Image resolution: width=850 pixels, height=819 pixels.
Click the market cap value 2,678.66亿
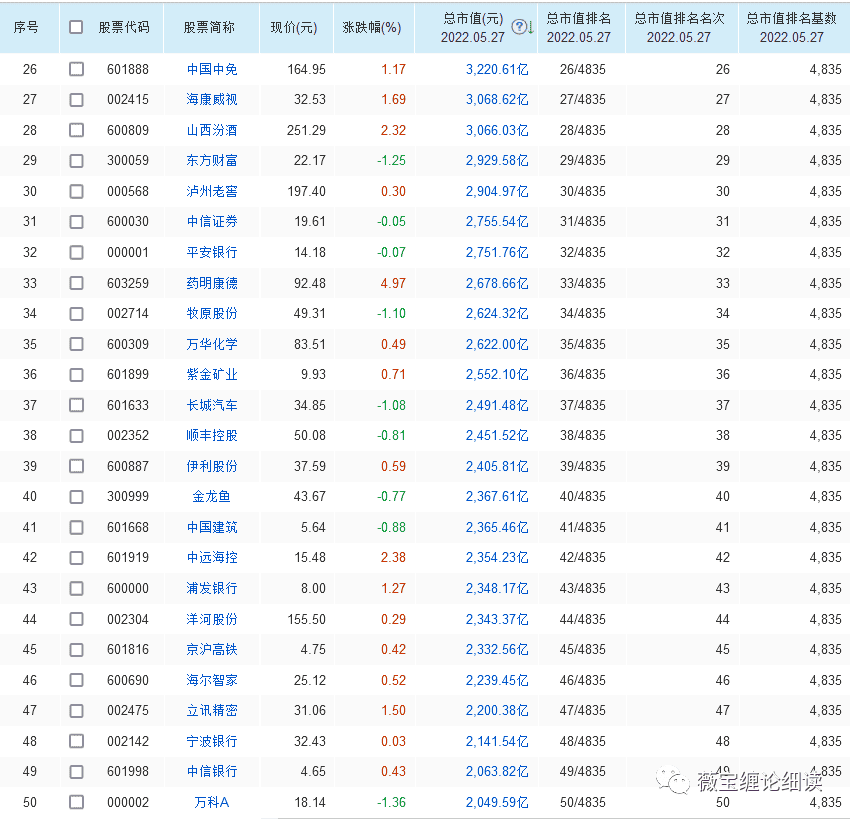(497, 283)
